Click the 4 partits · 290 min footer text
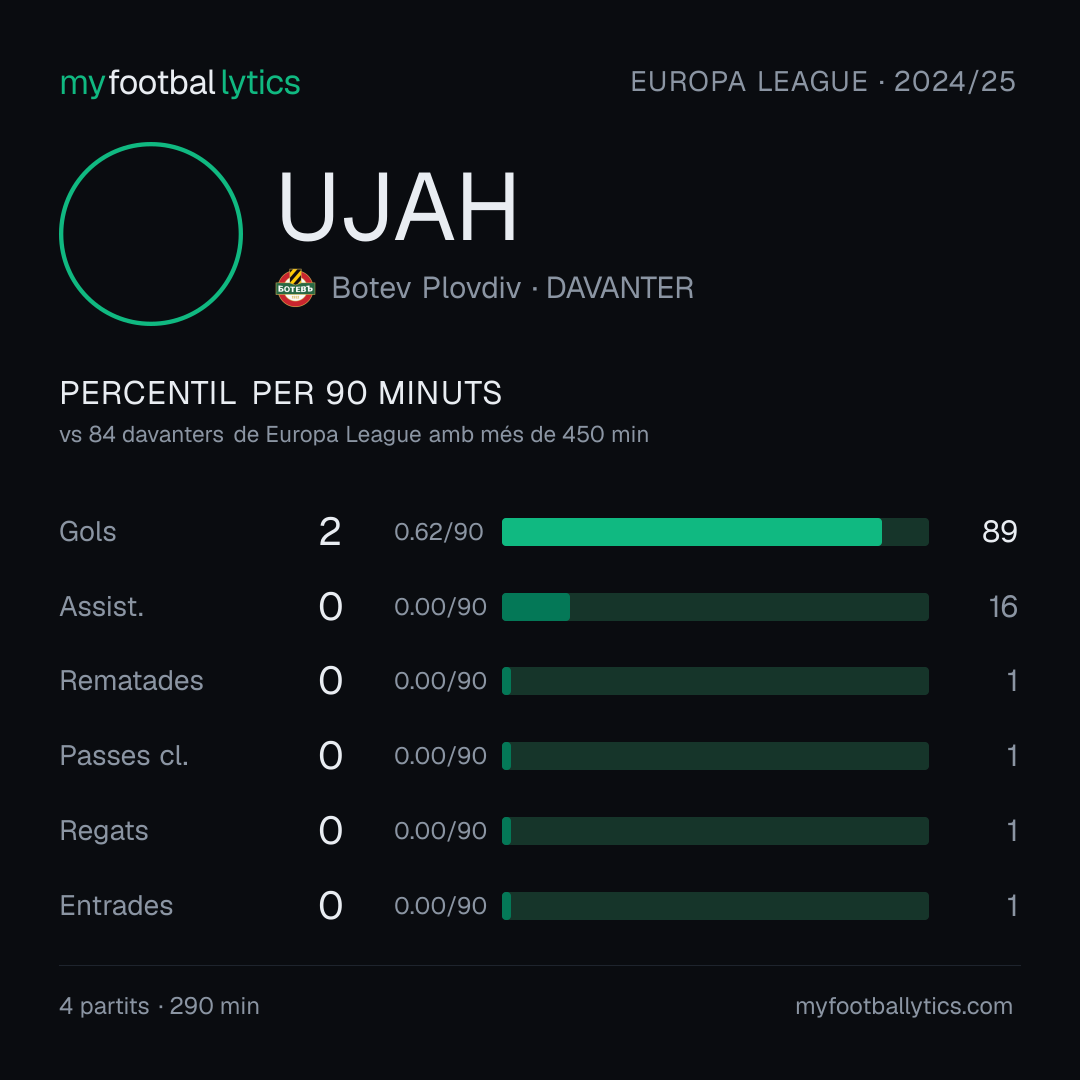This screenshot has width=1080, height=1080. pyautogui.click(x=159, y=1006)
